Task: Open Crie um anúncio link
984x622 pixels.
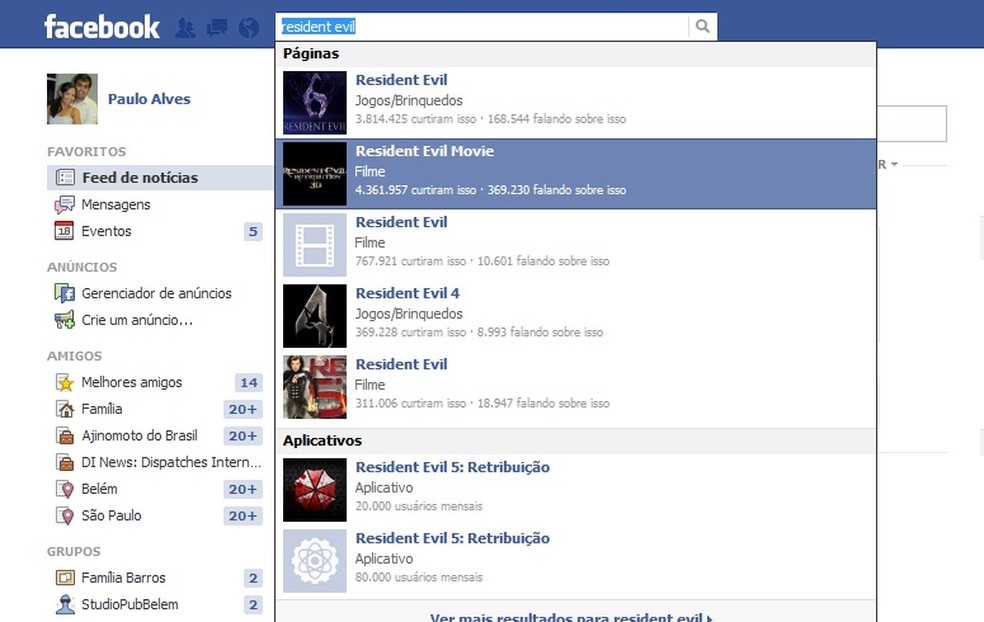Action: 137,320
